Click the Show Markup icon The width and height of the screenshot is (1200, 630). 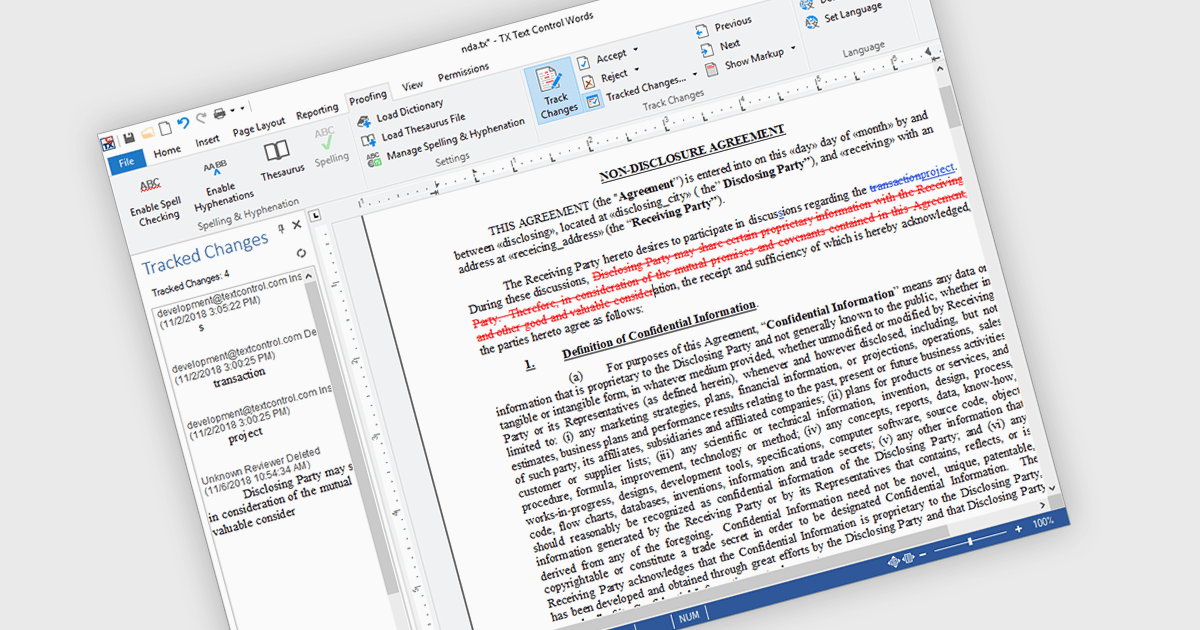pos(711,69)
